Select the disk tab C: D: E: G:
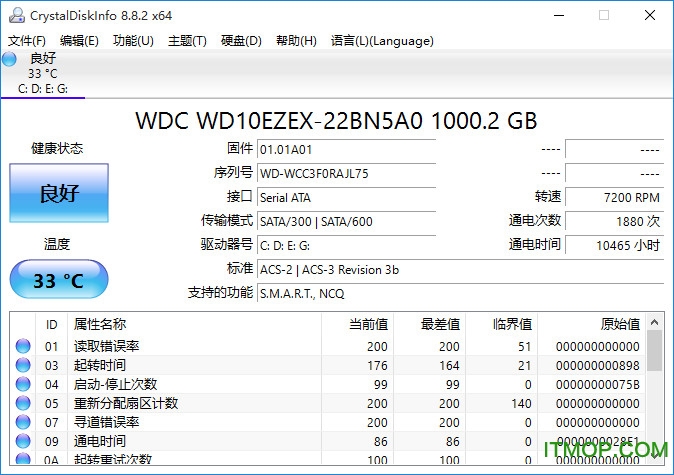Screen dimensions: 674x475 click(43, 74)
